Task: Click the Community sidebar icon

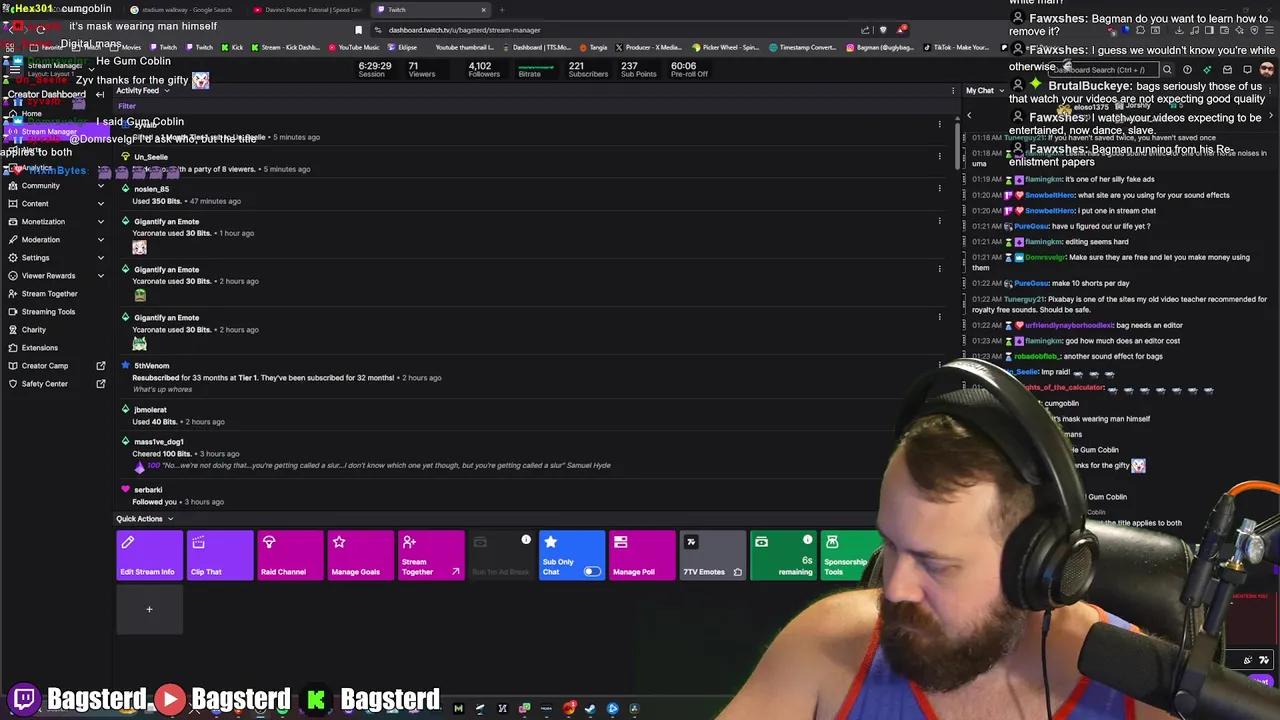Action: tap(12, 186)
